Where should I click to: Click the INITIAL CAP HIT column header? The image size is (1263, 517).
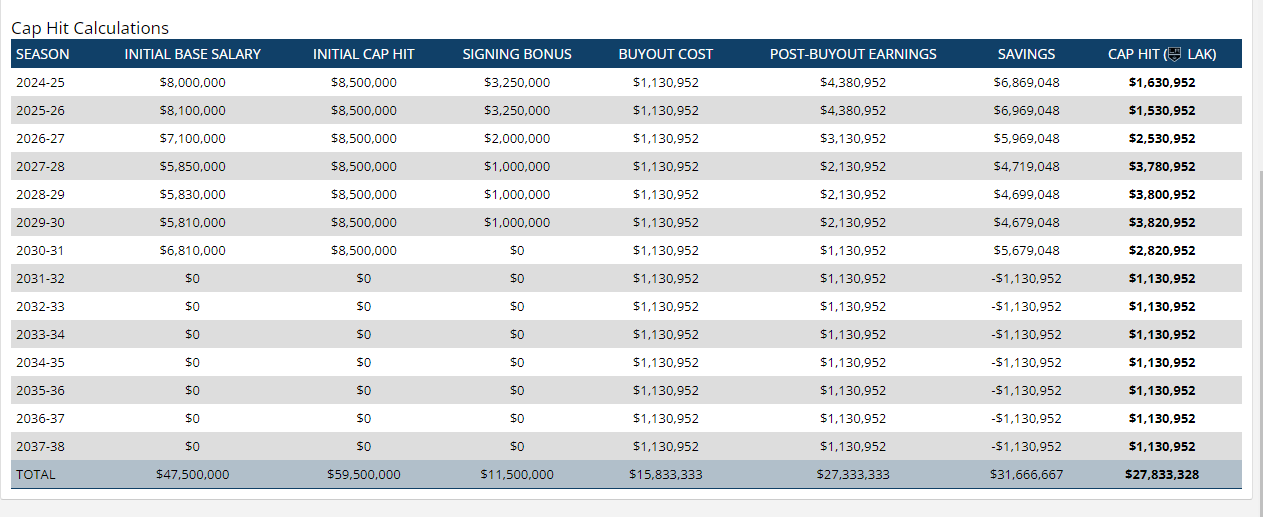[x=364, y=54]
